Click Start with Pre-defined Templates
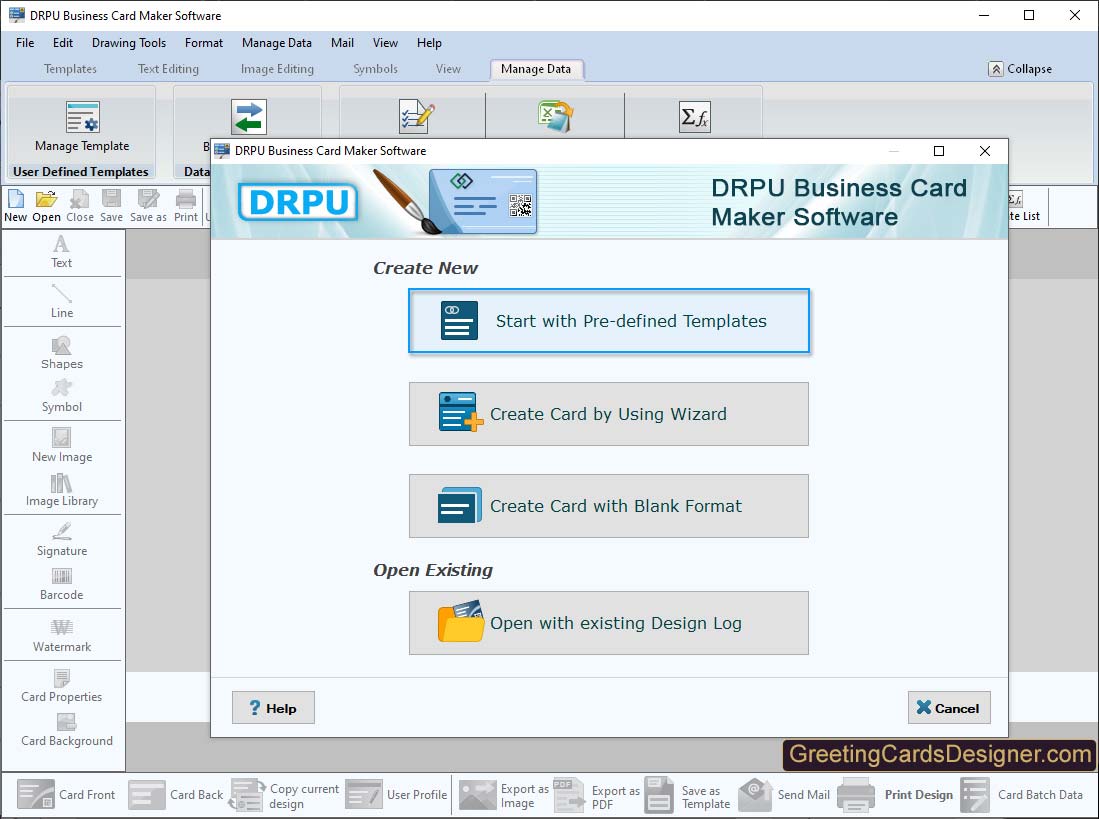The image size is (1099, 819). coord(609,321)
